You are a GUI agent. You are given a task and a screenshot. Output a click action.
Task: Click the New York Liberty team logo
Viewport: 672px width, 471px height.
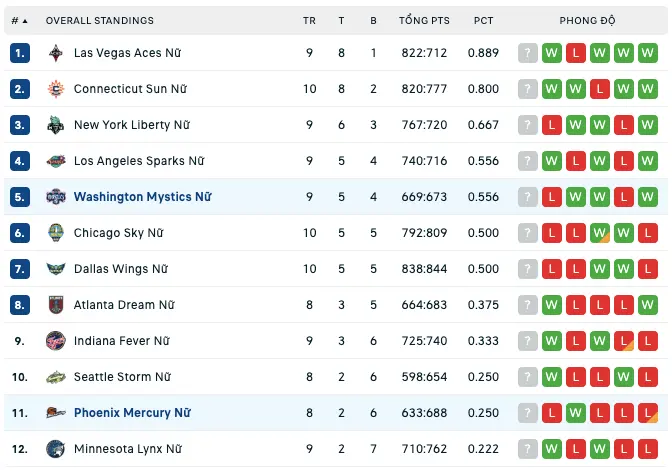pos(56,125)
